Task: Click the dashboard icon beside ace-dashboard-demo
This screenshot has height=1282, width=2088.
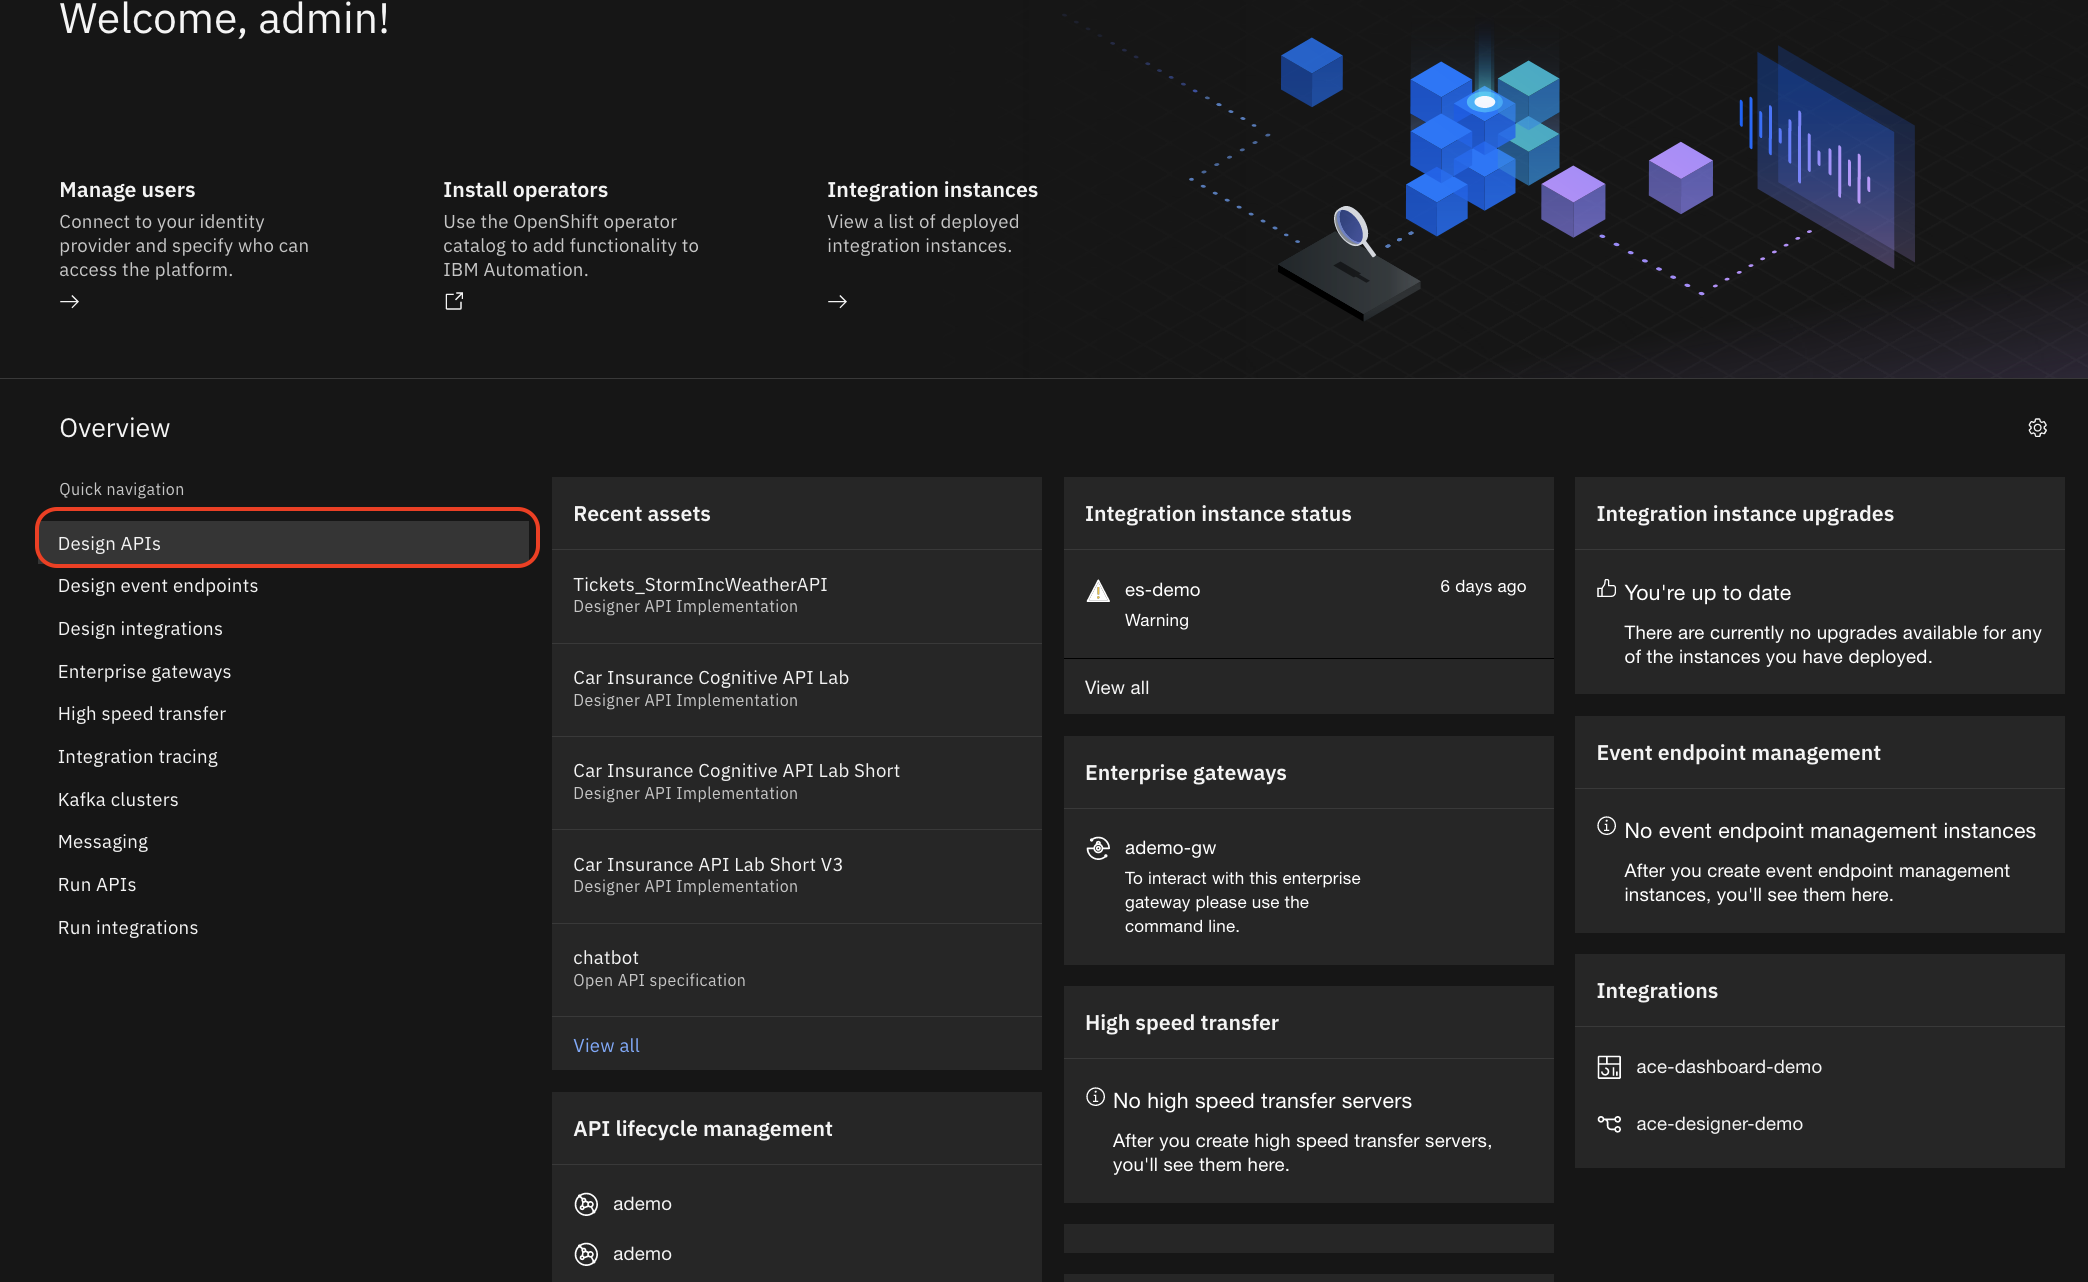Action: click(x=1610, y=1066)
